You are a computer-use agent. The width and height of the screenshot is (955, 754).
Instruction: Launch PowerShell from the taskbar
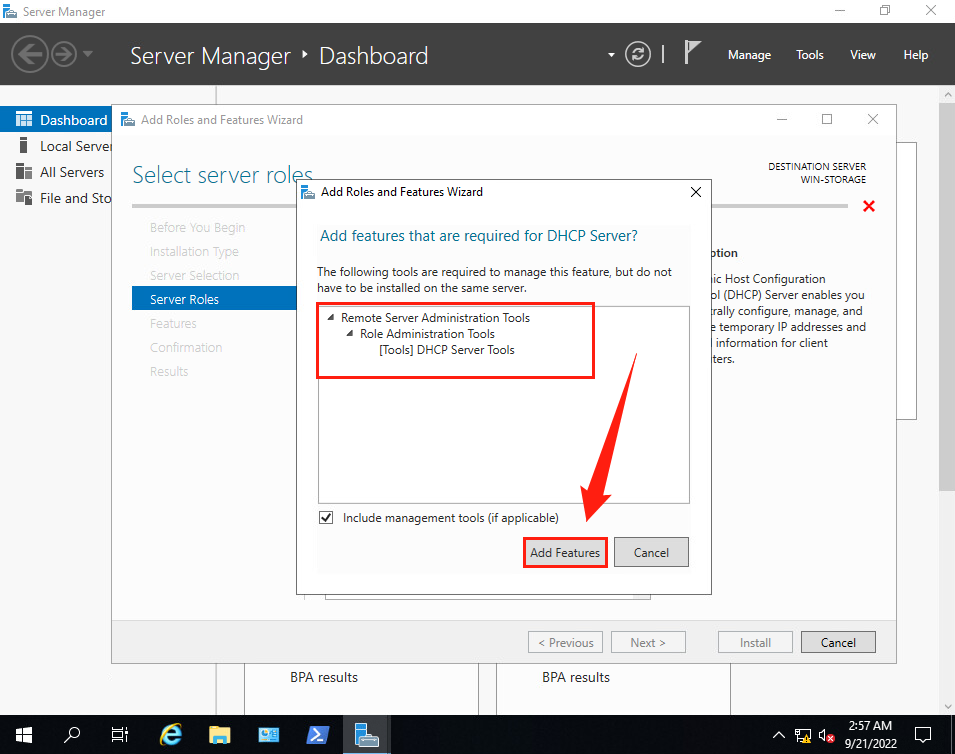[317, 735]
